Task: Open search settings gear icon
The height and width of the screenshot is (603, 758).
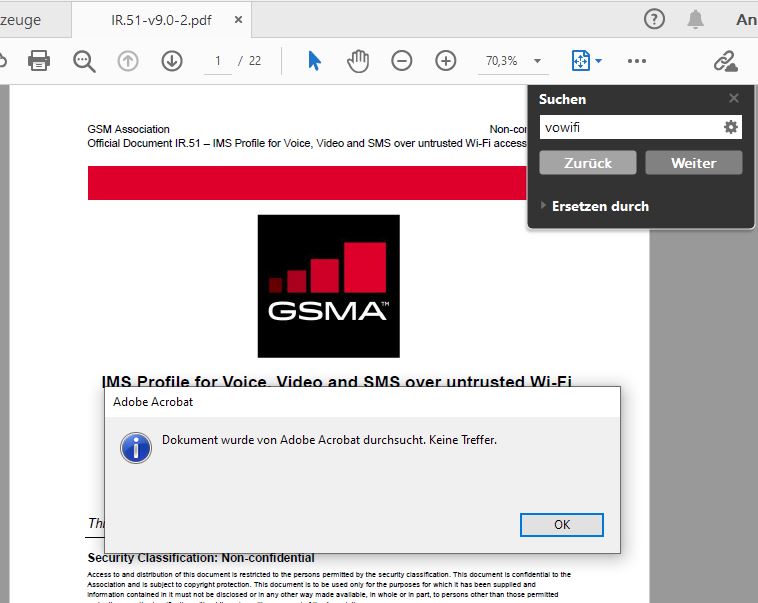Action: (730, 127)
